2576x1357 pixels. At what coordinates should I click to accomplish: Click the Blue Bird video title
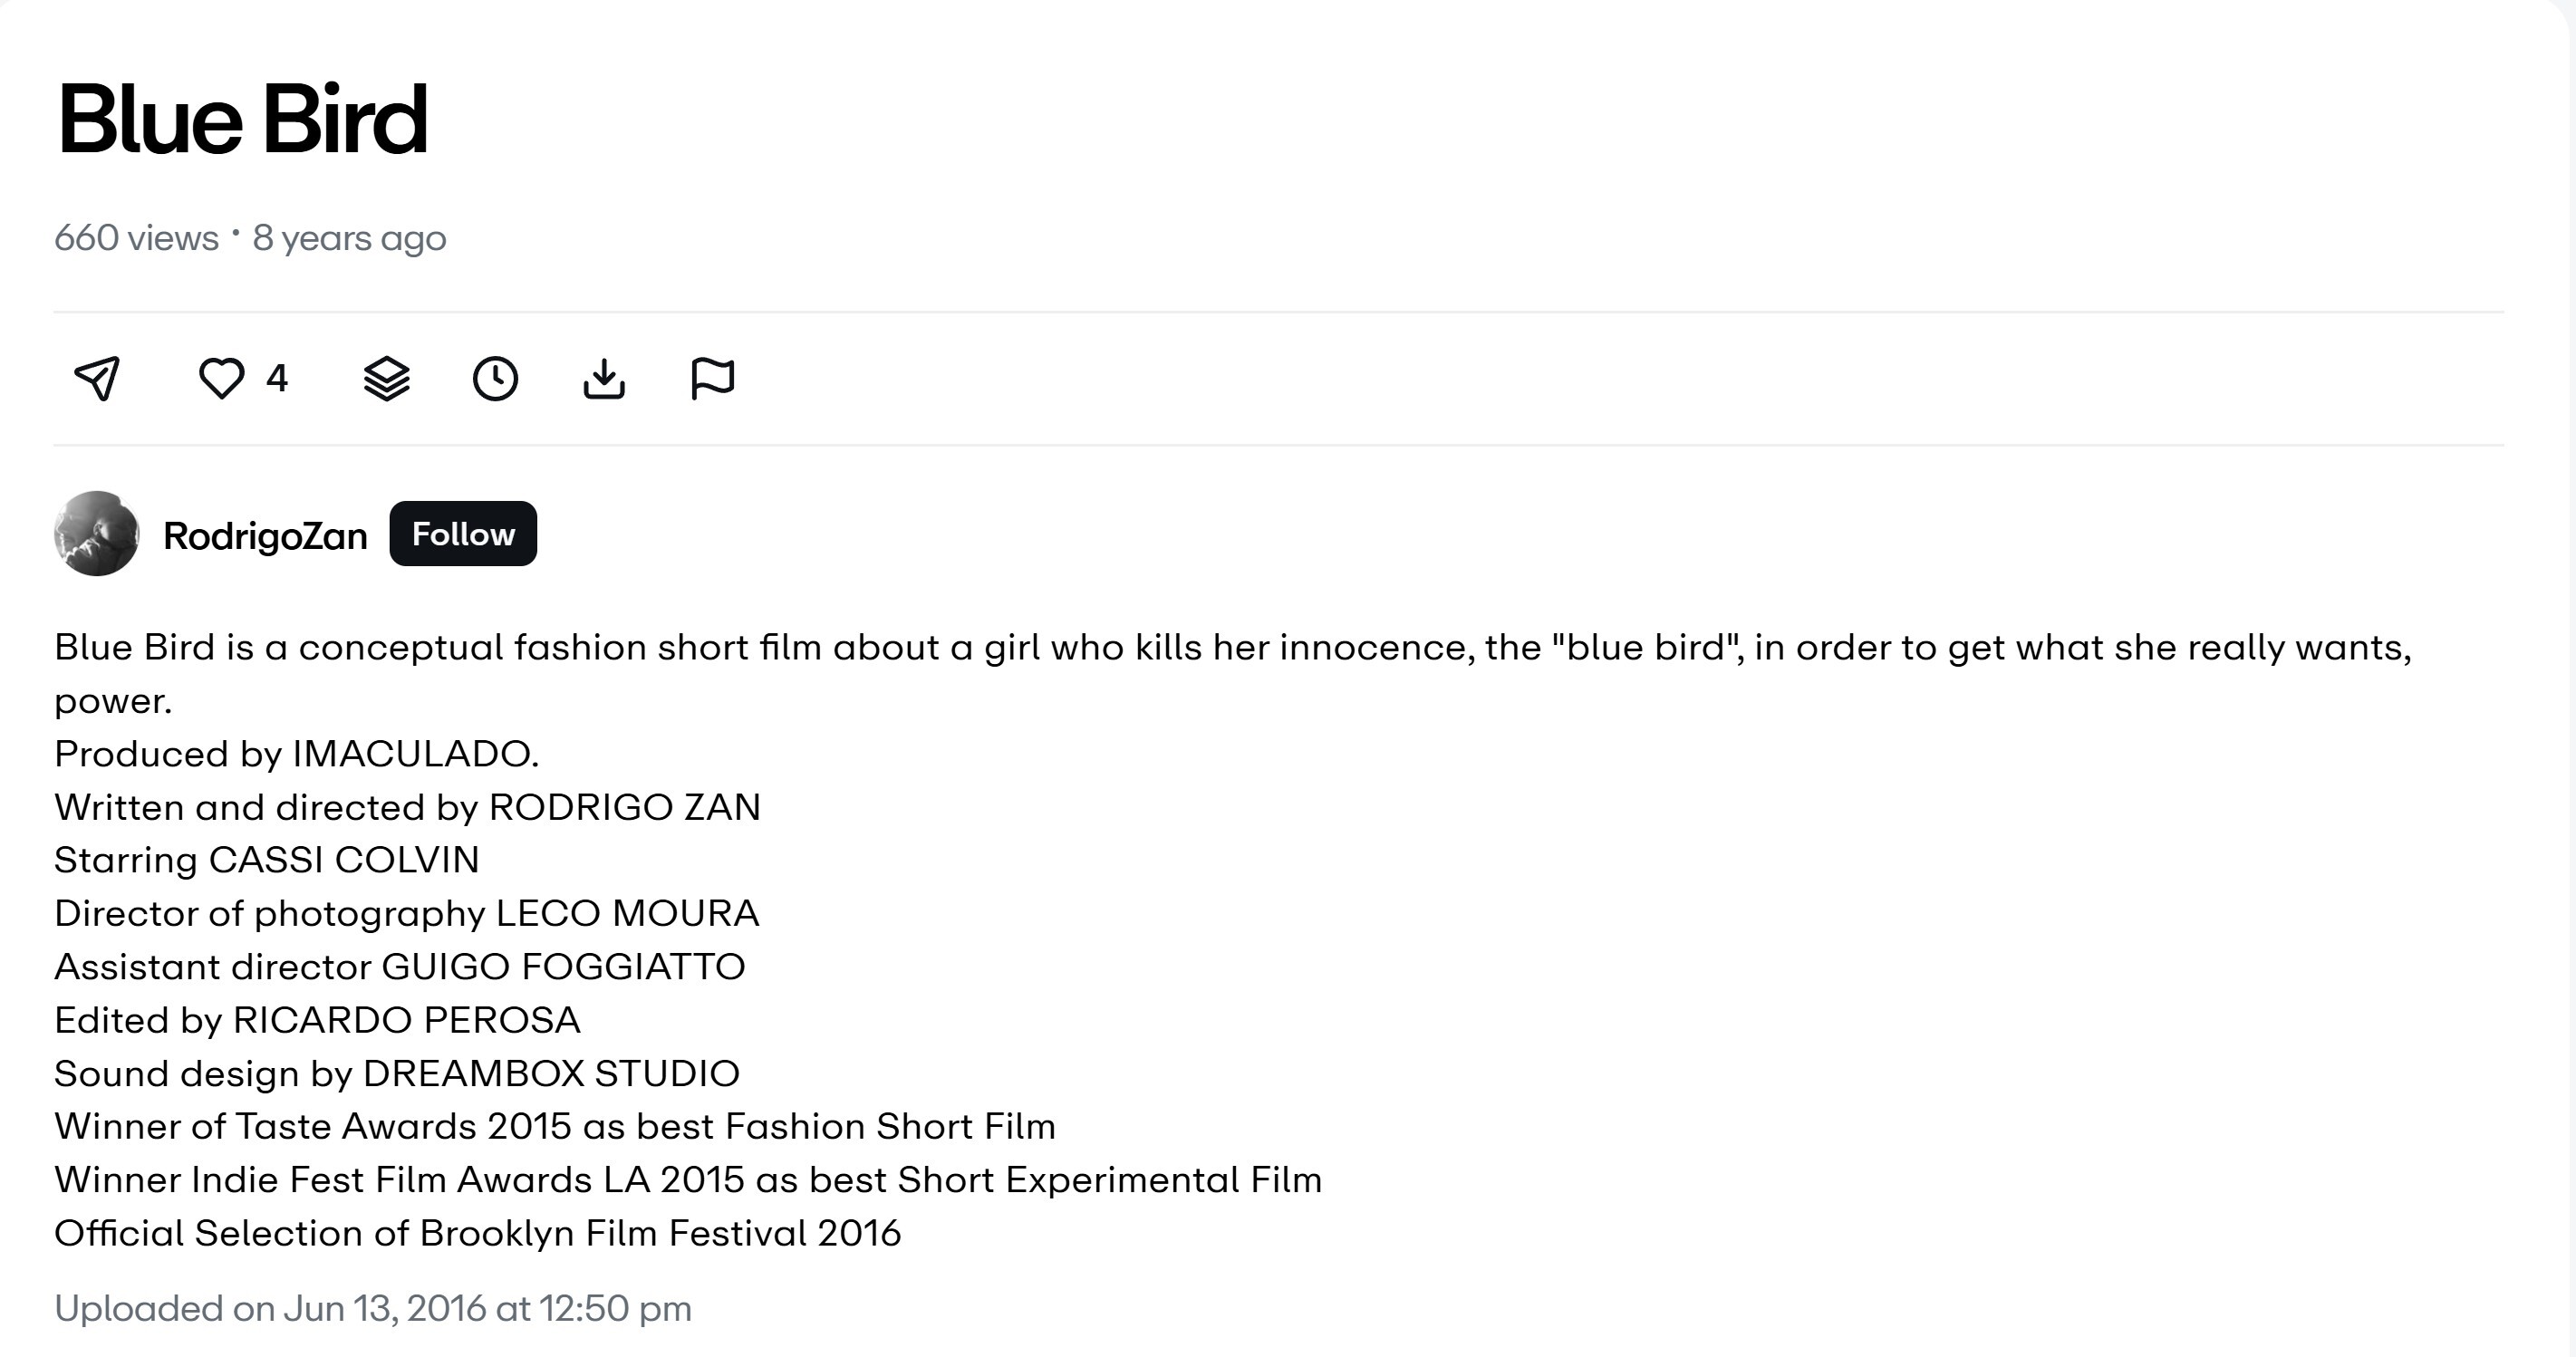243,119
